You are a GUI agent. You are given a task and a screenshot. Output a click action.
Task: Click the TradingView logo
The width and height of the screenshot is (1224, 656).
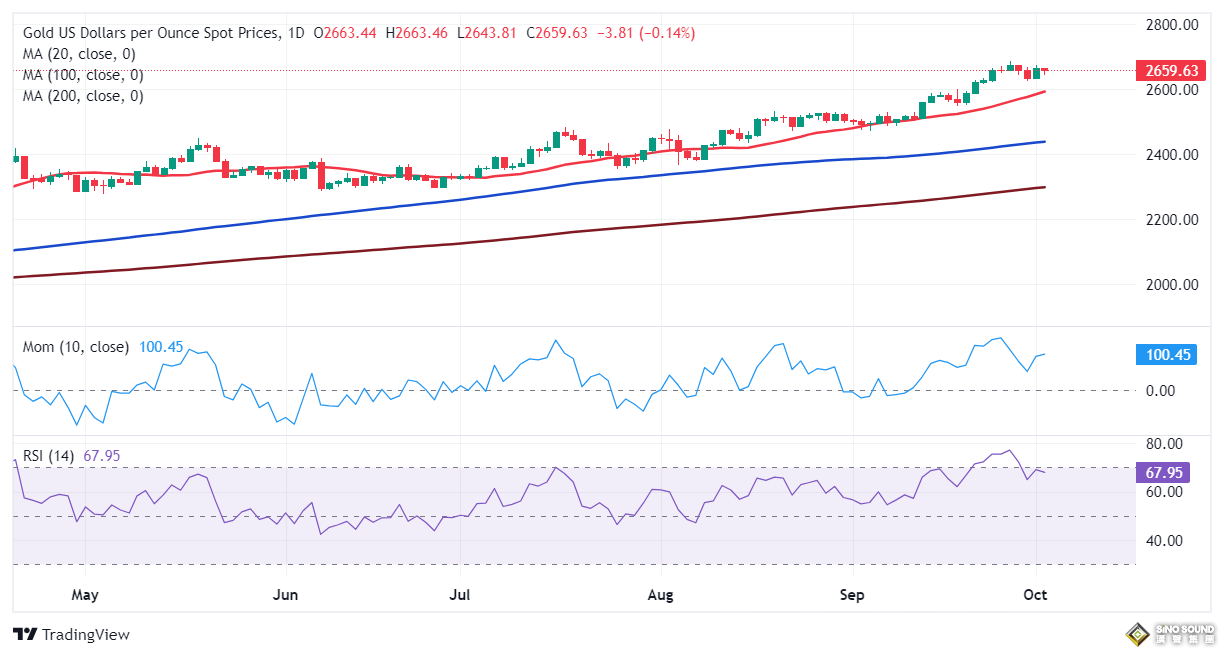coord(71,634)
